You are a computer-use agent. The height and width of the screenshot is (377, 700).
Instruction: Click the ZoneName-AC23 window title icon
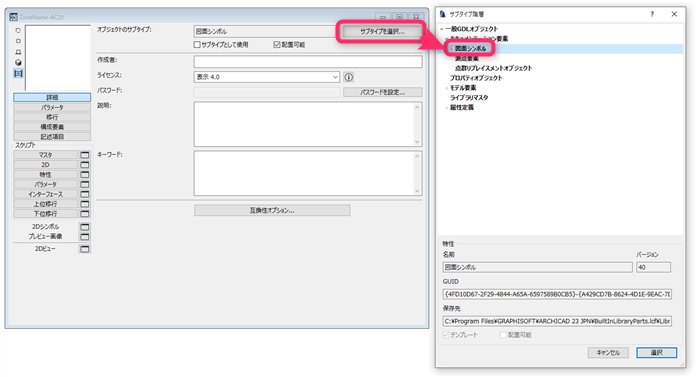(13, 17)
